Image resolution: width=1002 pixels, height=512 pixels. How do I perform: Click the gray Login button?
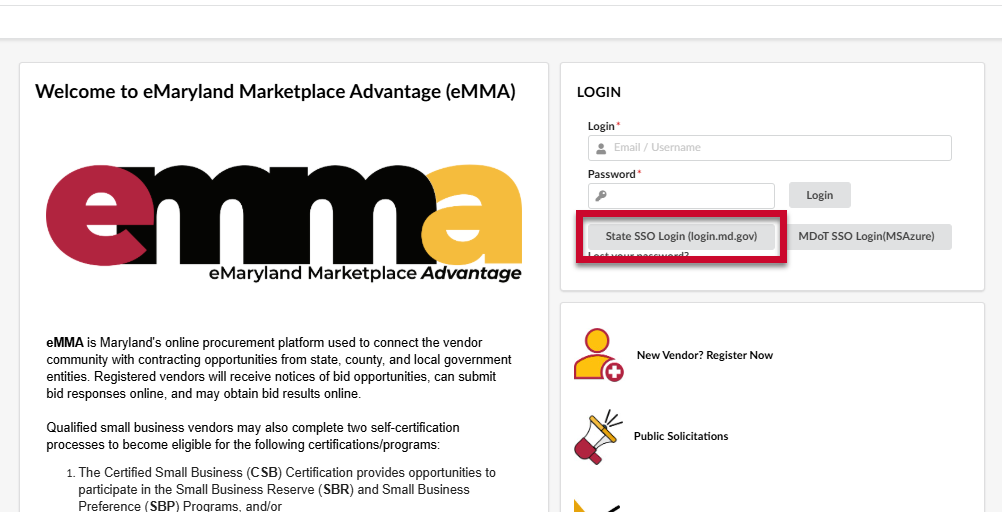pyautogui.click(x=819, y=195)
